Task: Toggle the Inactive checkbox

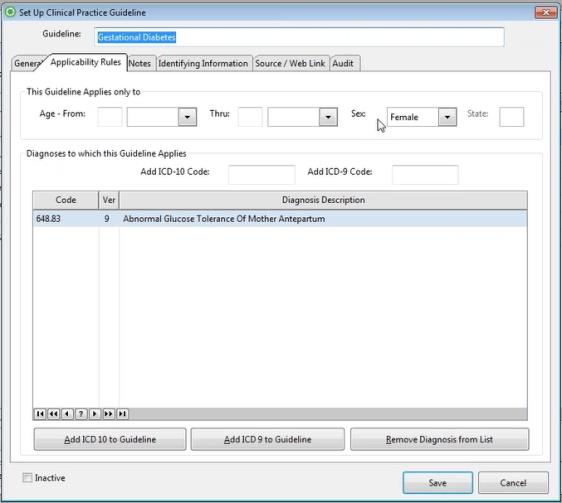Action: tap(27, 478)
